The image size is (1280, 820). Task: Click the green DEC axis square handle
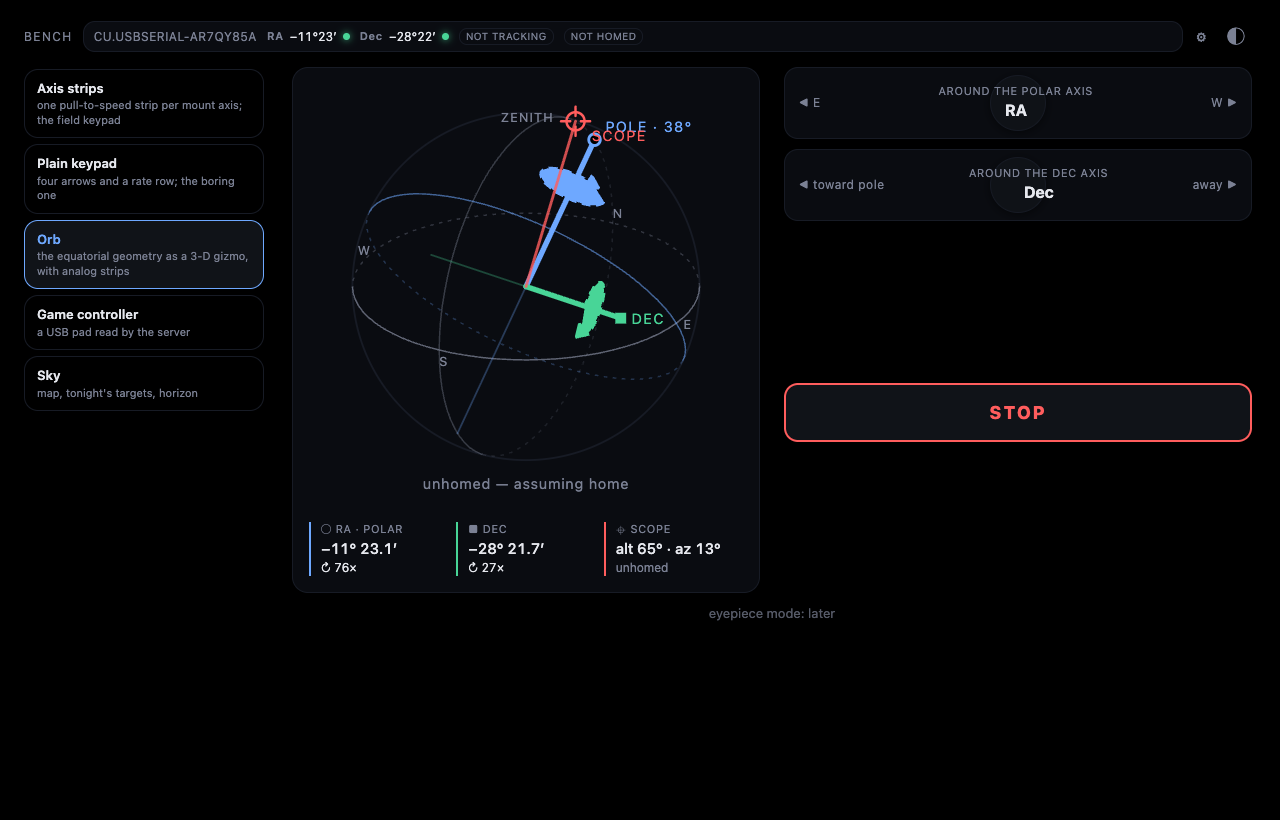point(621,318)
